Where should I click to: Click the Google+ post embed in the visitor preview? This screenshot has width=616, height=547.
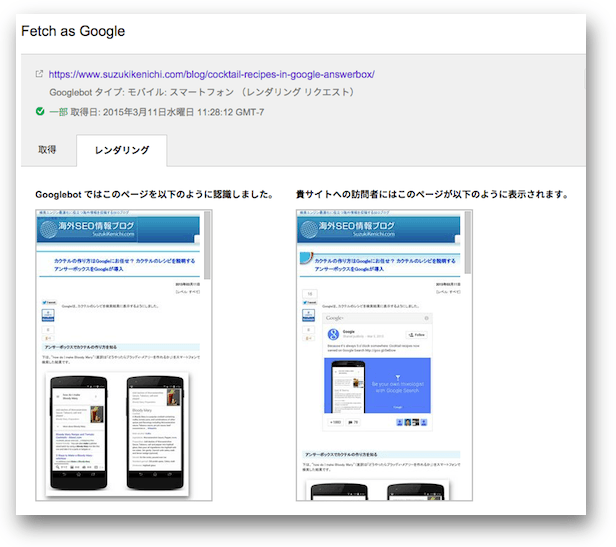pos(377,372)
